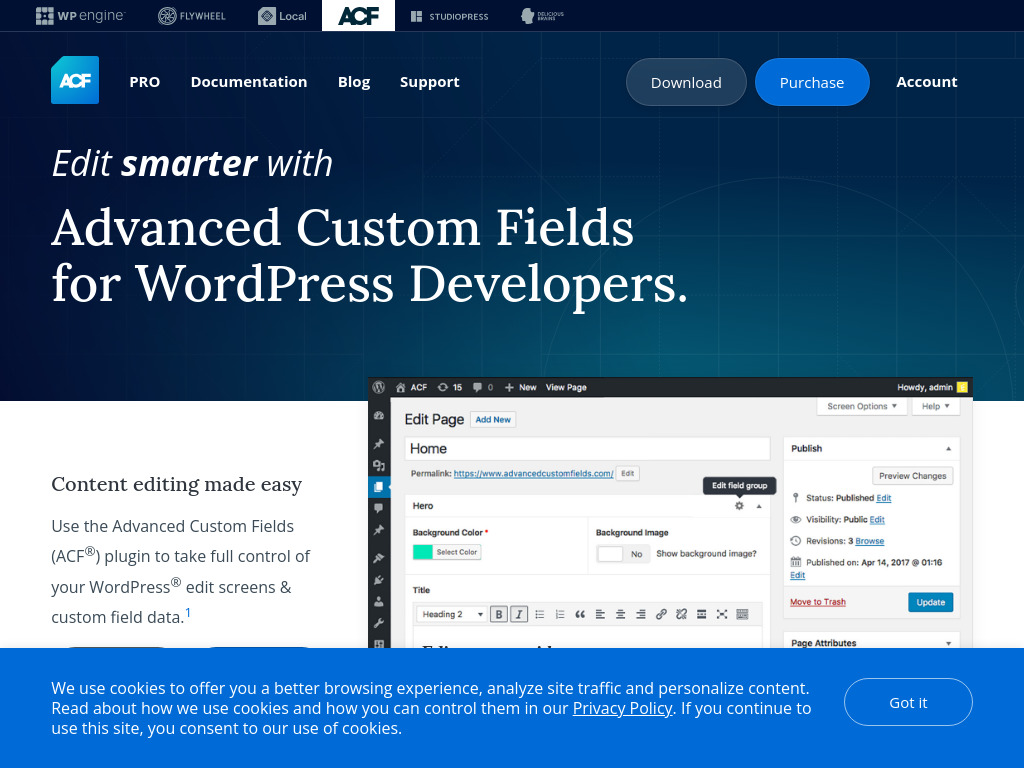Click Howdy, admin user menu
Image resolution: width=1024 pixels, height=768 pixels.
[x=932, y=387]
